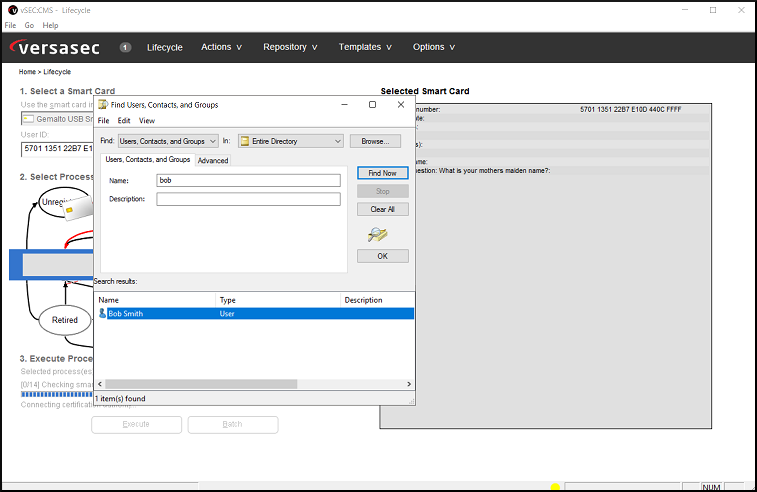This screenshot has height=492, width=757.
Task: Minimize the Find Users dialog
Action: click(344, 105)
